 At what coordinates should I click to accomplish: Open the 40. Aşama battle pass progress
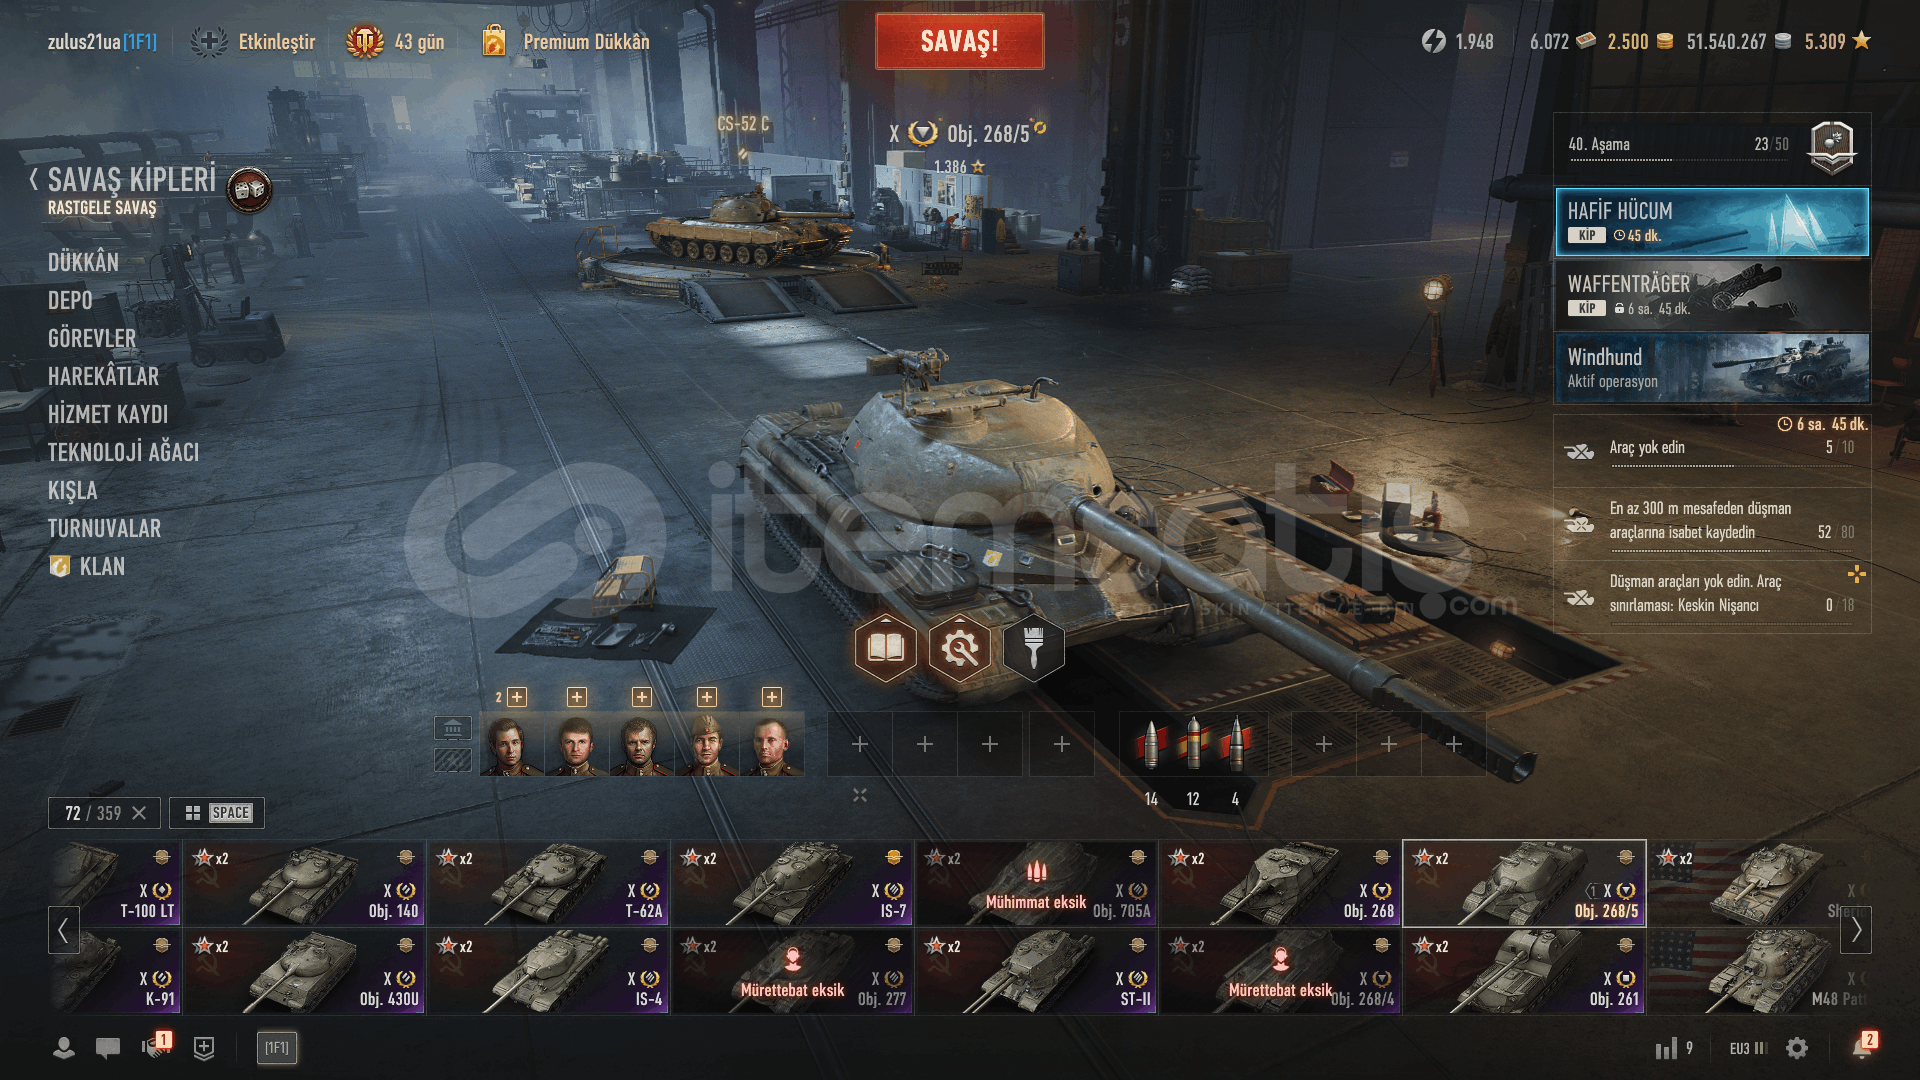tap(1712, 147)
